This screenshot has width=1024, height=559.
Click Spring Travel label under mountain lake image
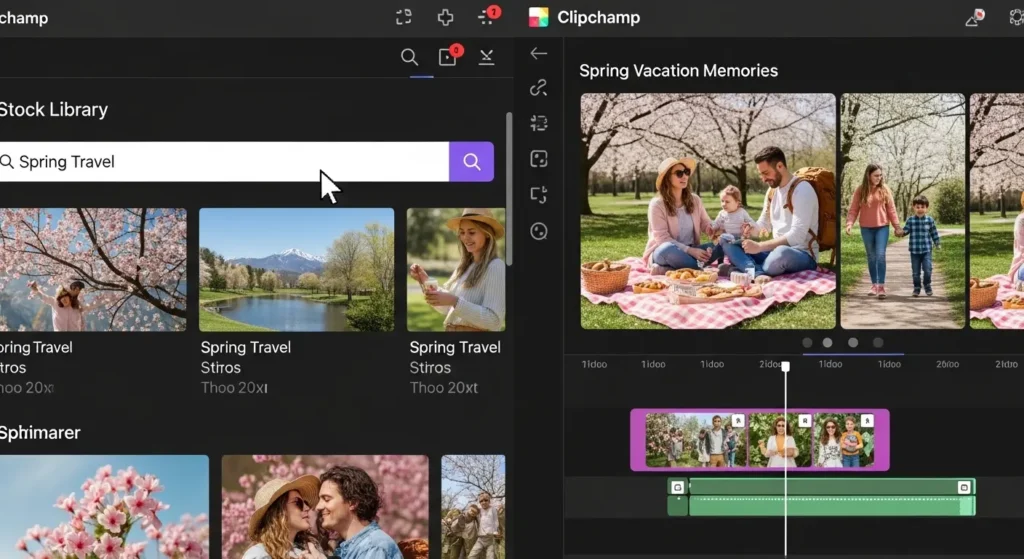(246, 347)
